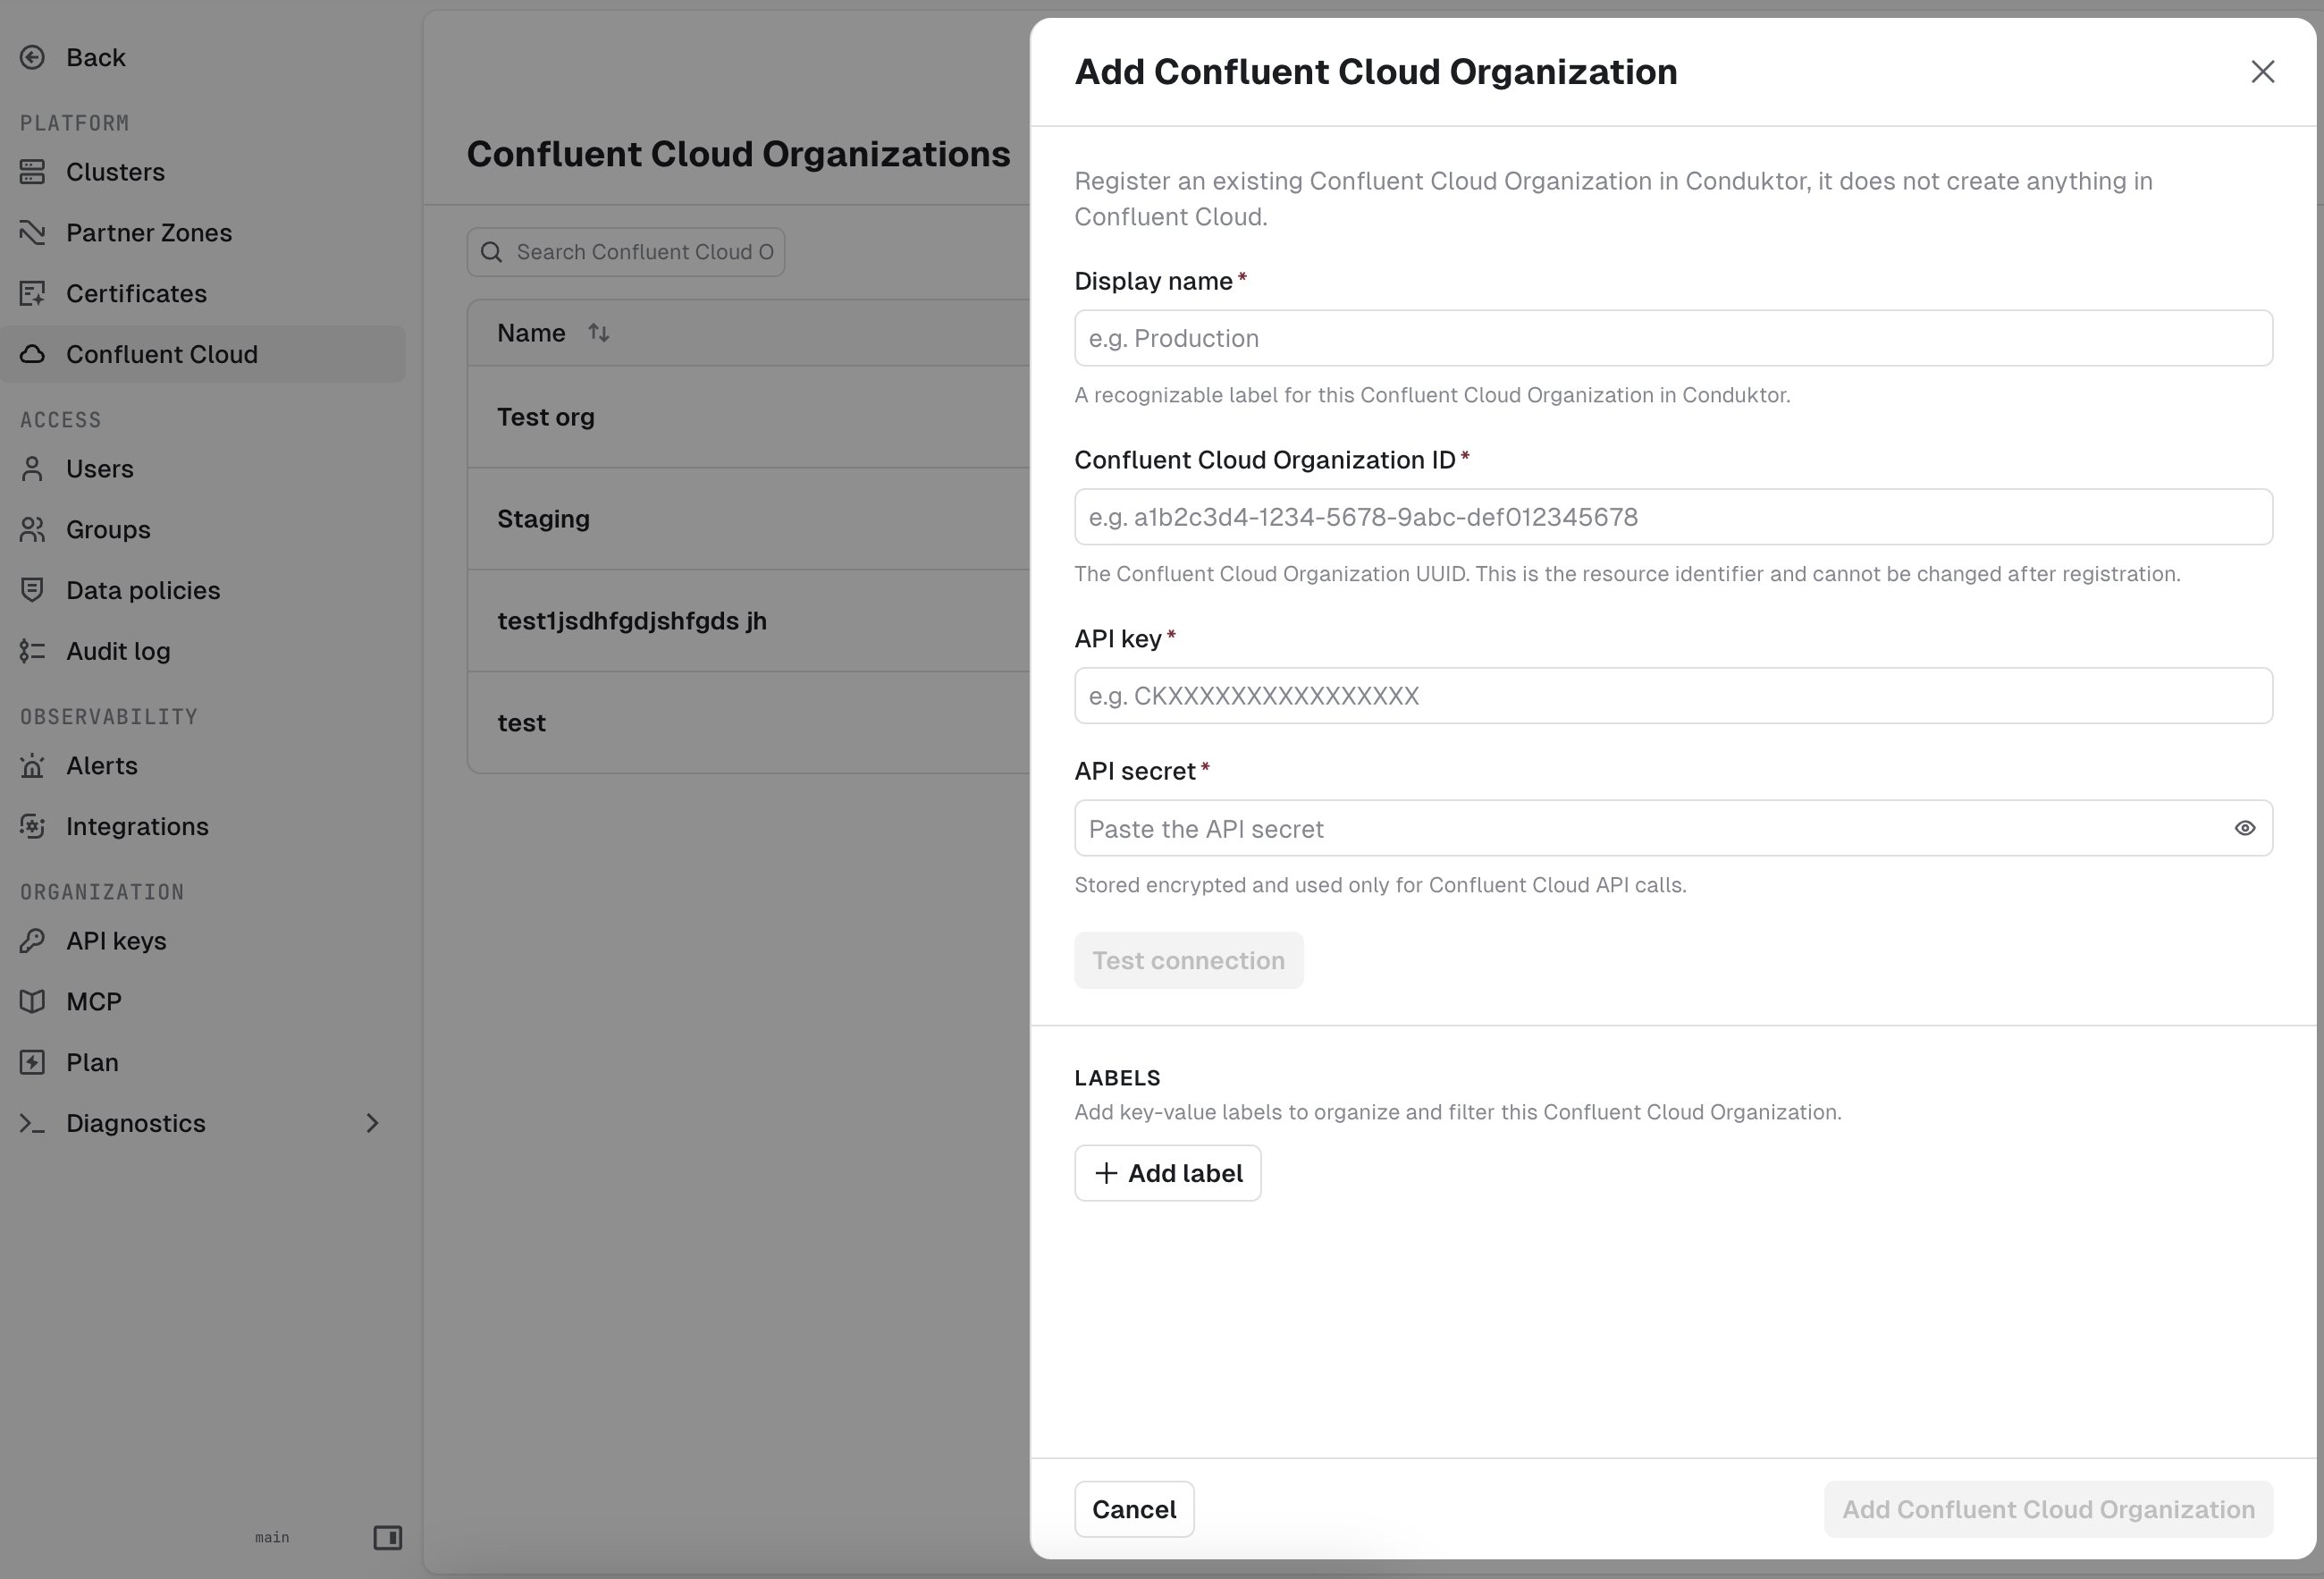Show API secret with eye icon
The image size is (2324, 1579).
point(2244,829)
